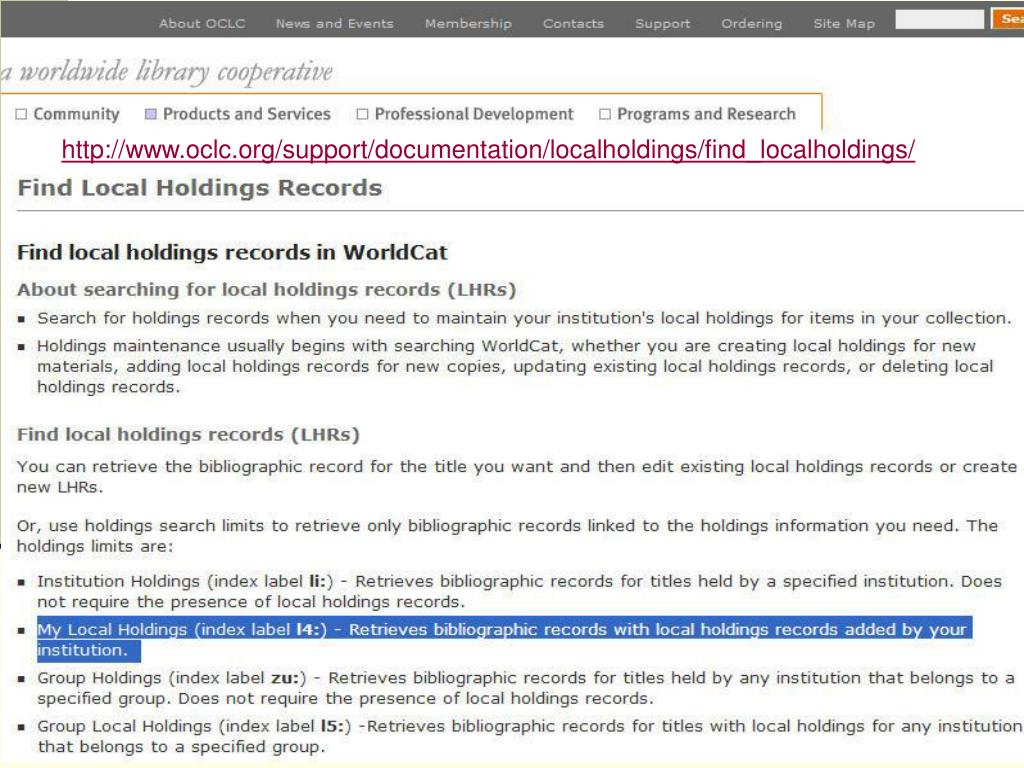Click the orange Search button

[x=1008, y=19]
